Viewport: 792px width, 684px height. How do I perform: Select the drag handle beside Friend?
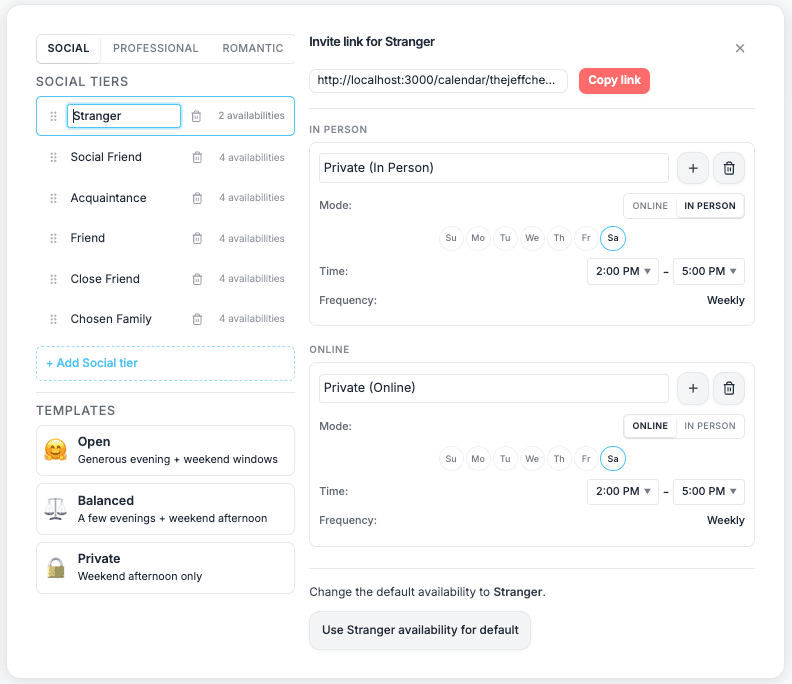54,238
